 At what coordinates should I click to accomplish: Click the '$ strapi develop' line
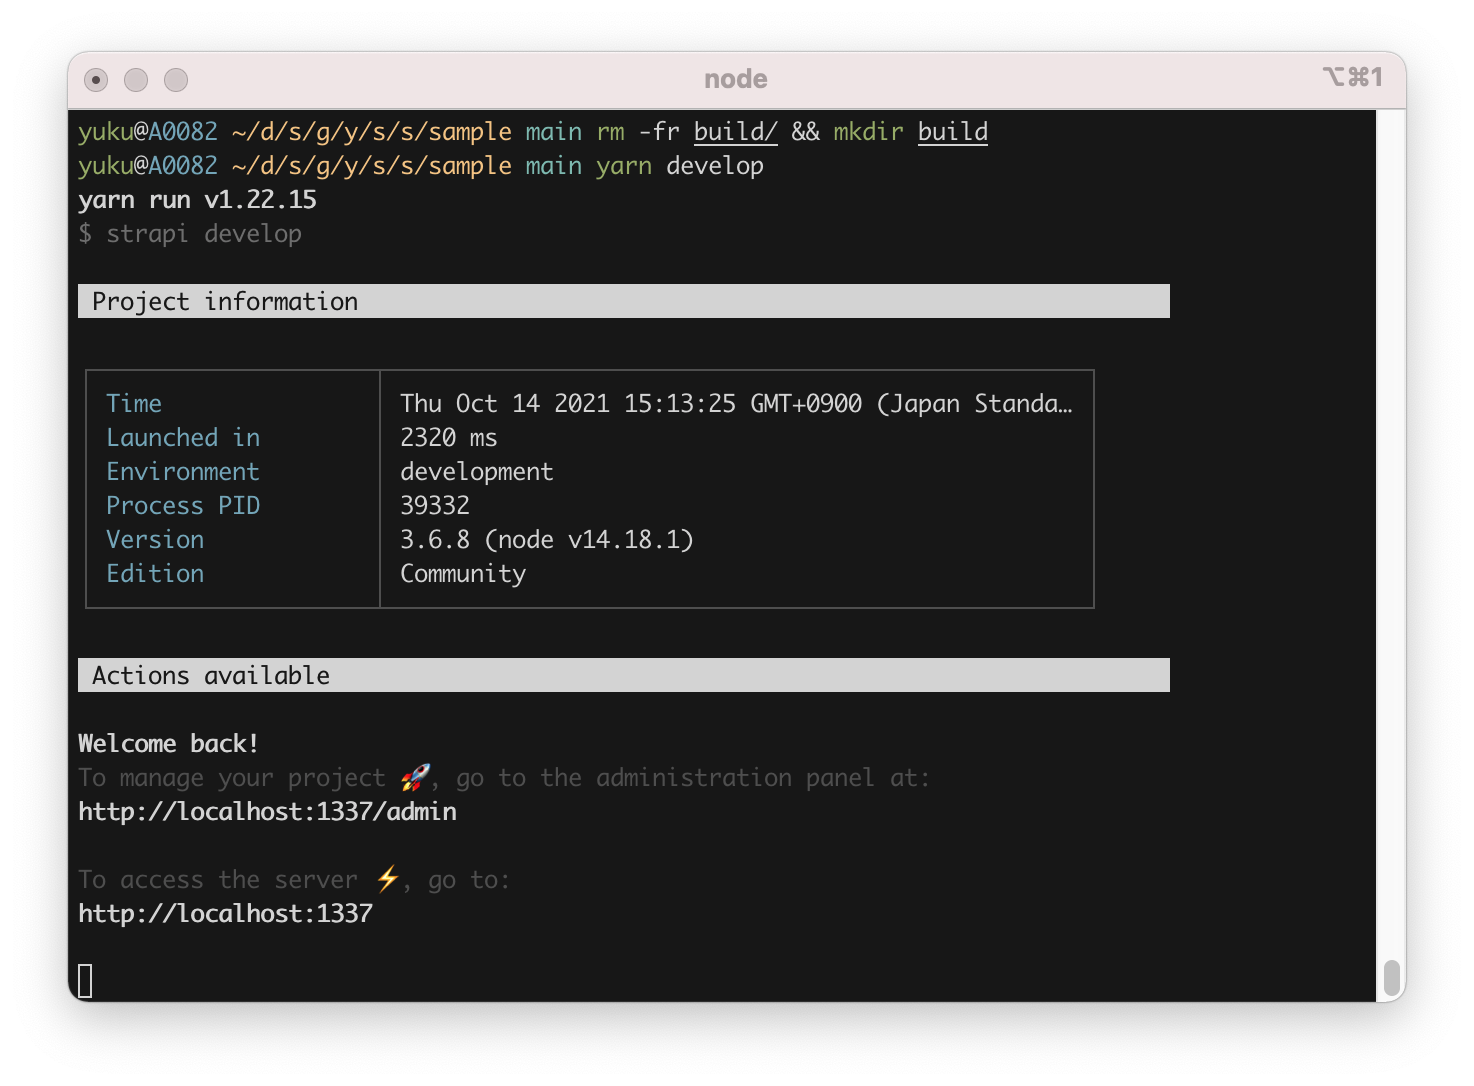click(190, 234)
